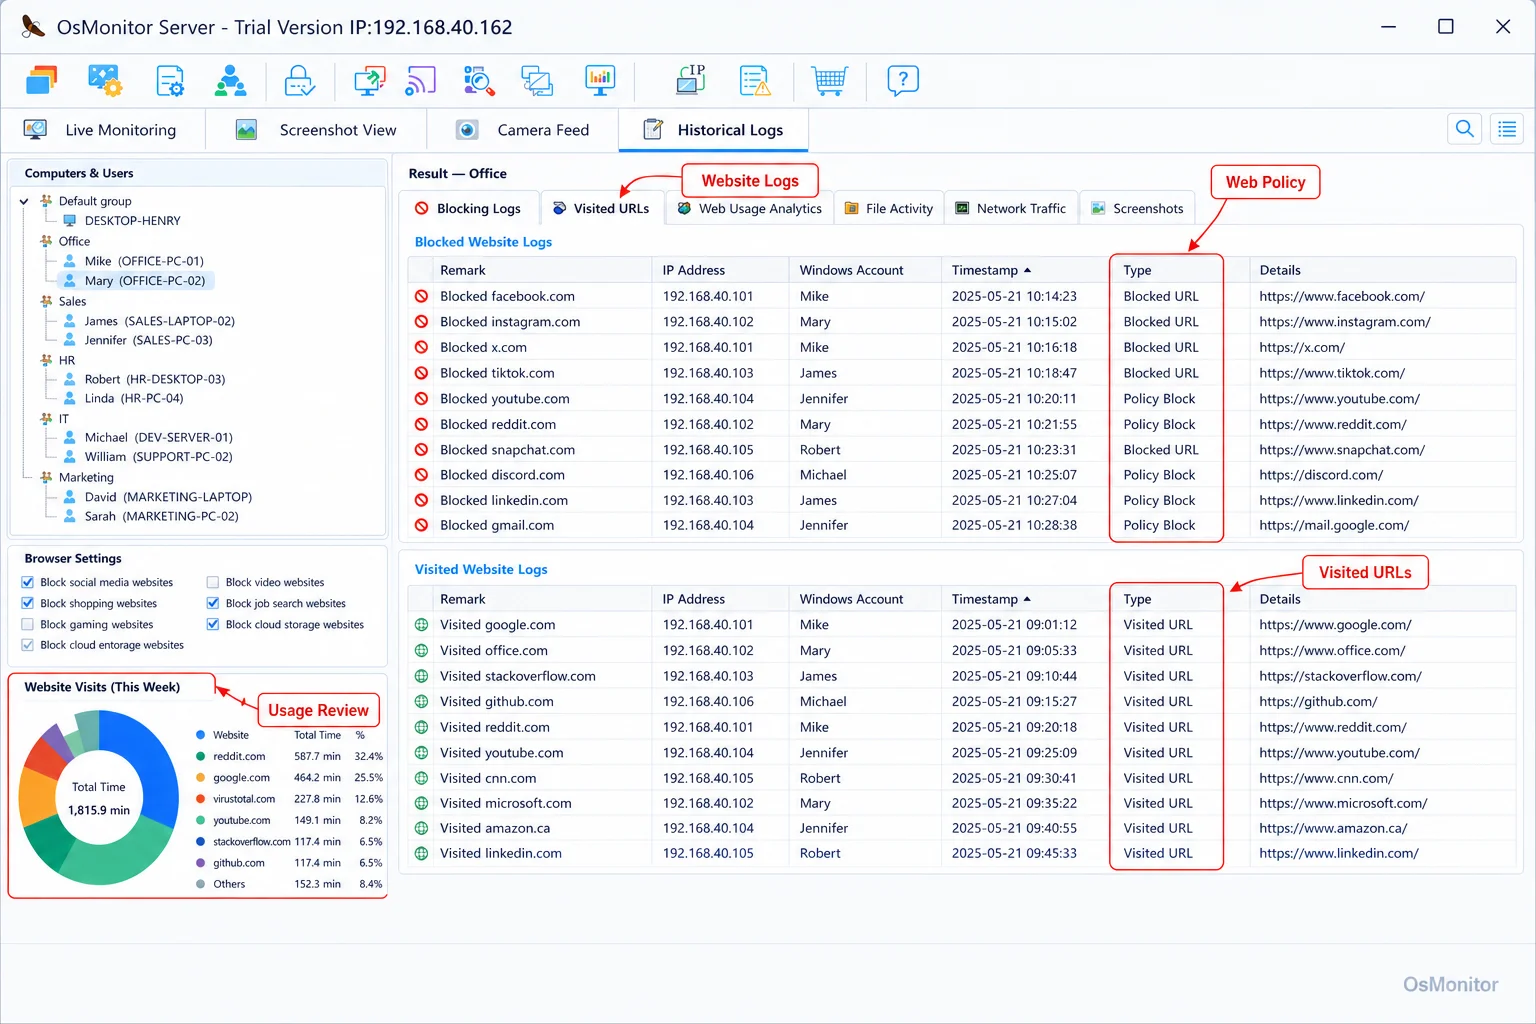
Task: Open the Screenshots sub-tab
Action: coord(1138,208)
